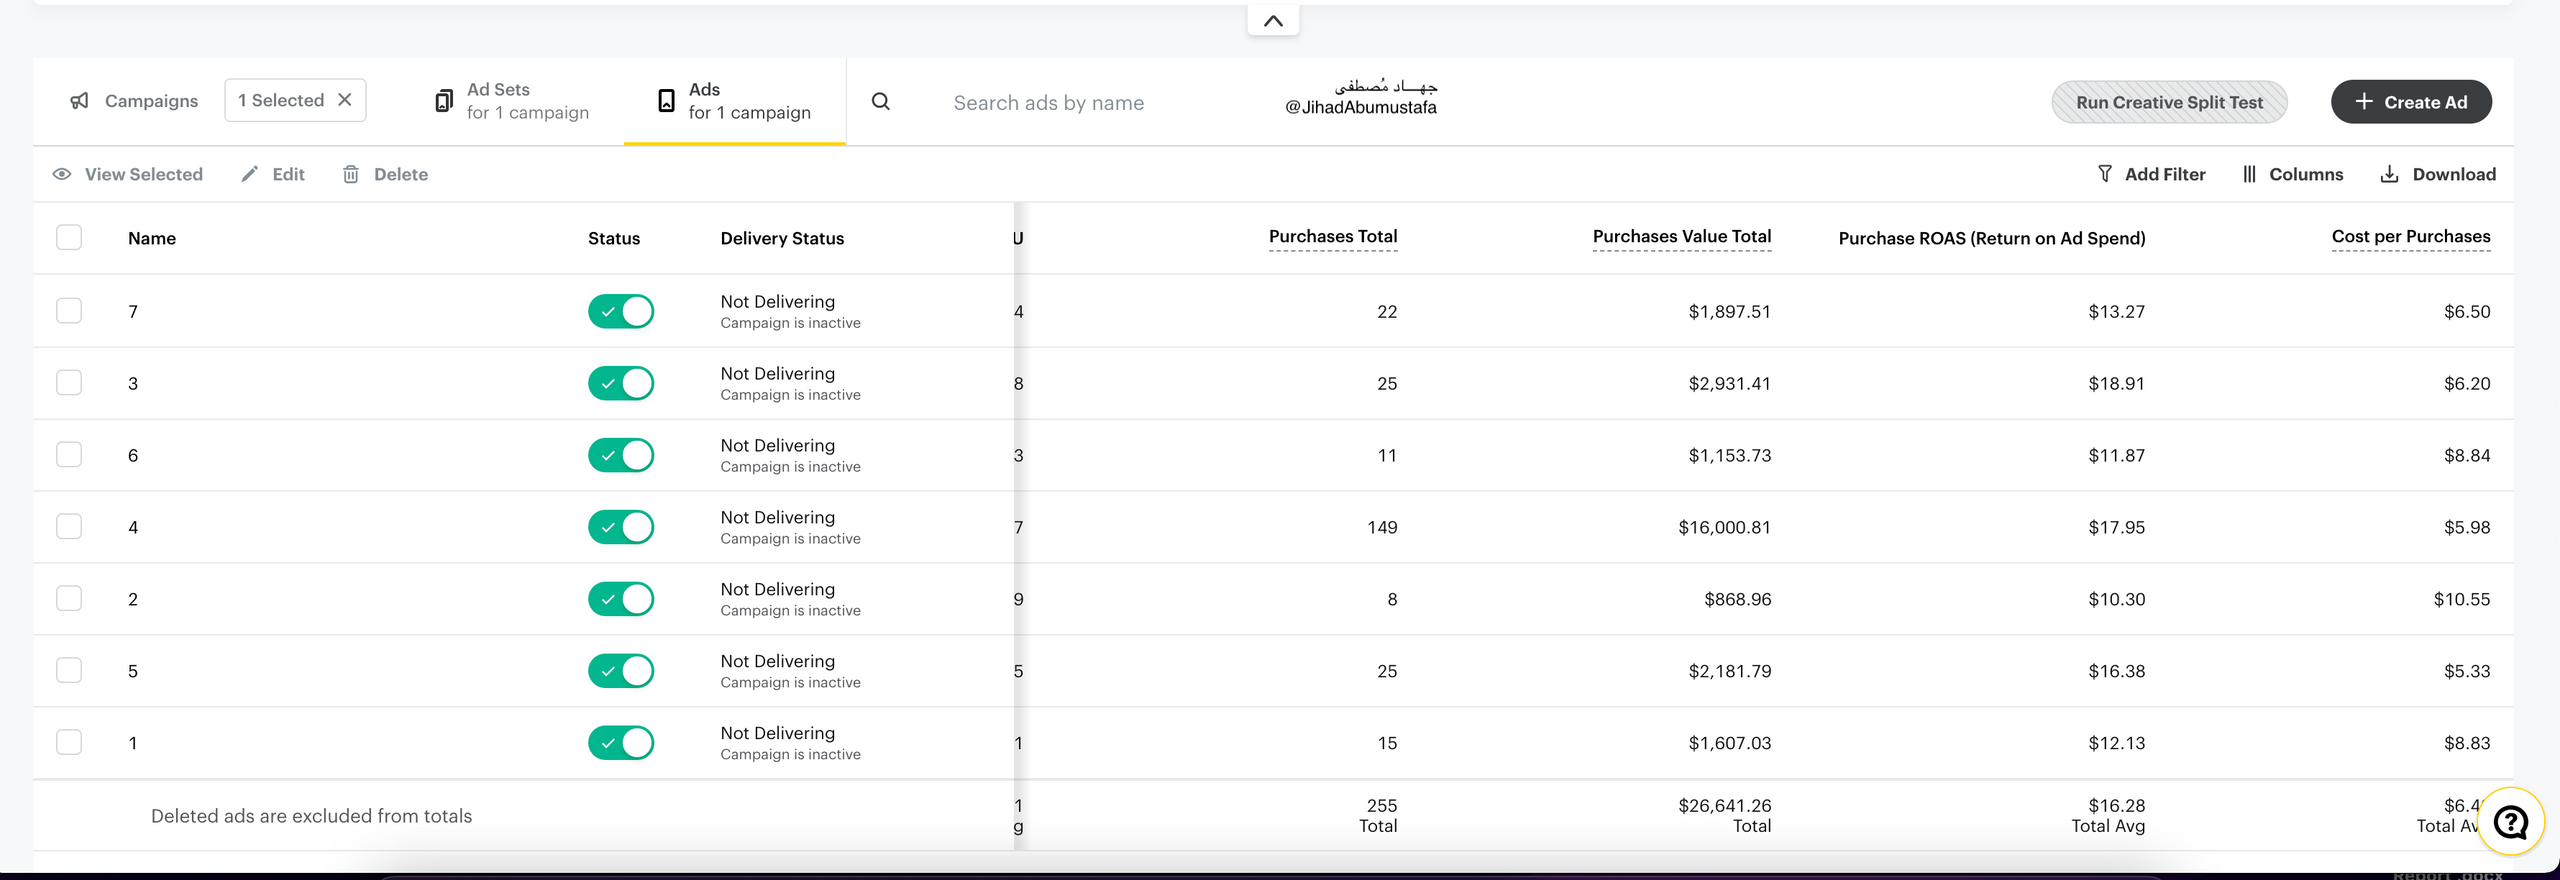Open the Columns settings icon

tap(2249, 174)
